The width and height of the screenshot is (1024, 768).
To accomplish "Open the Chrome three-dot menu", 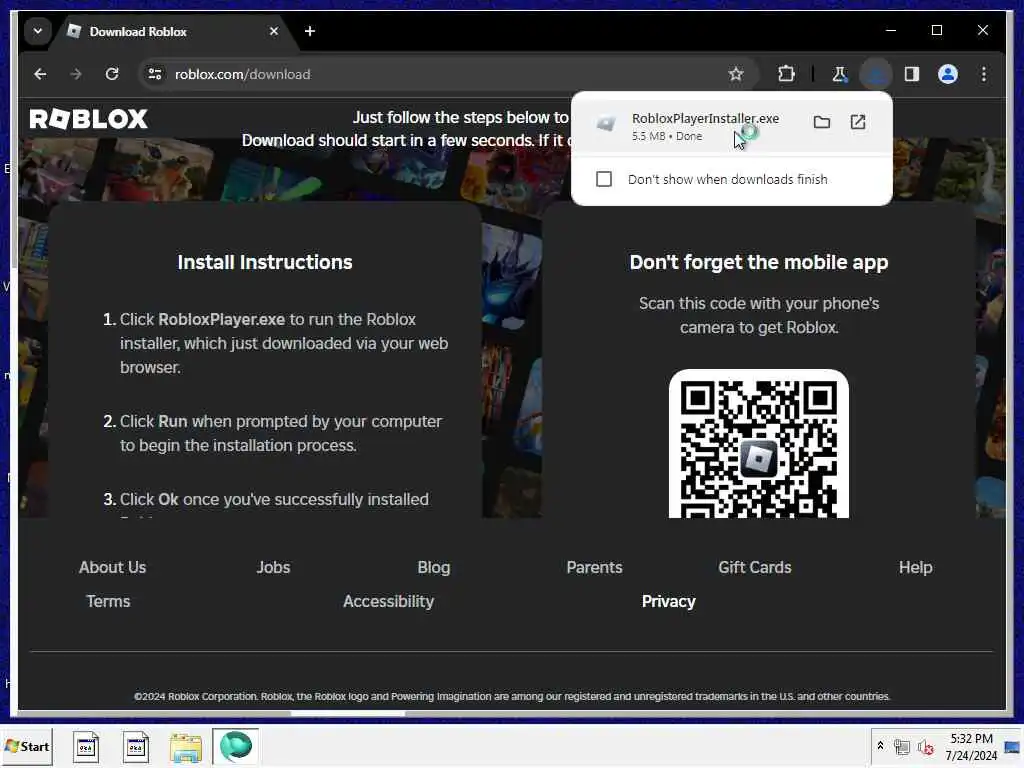I will [984, 74].
